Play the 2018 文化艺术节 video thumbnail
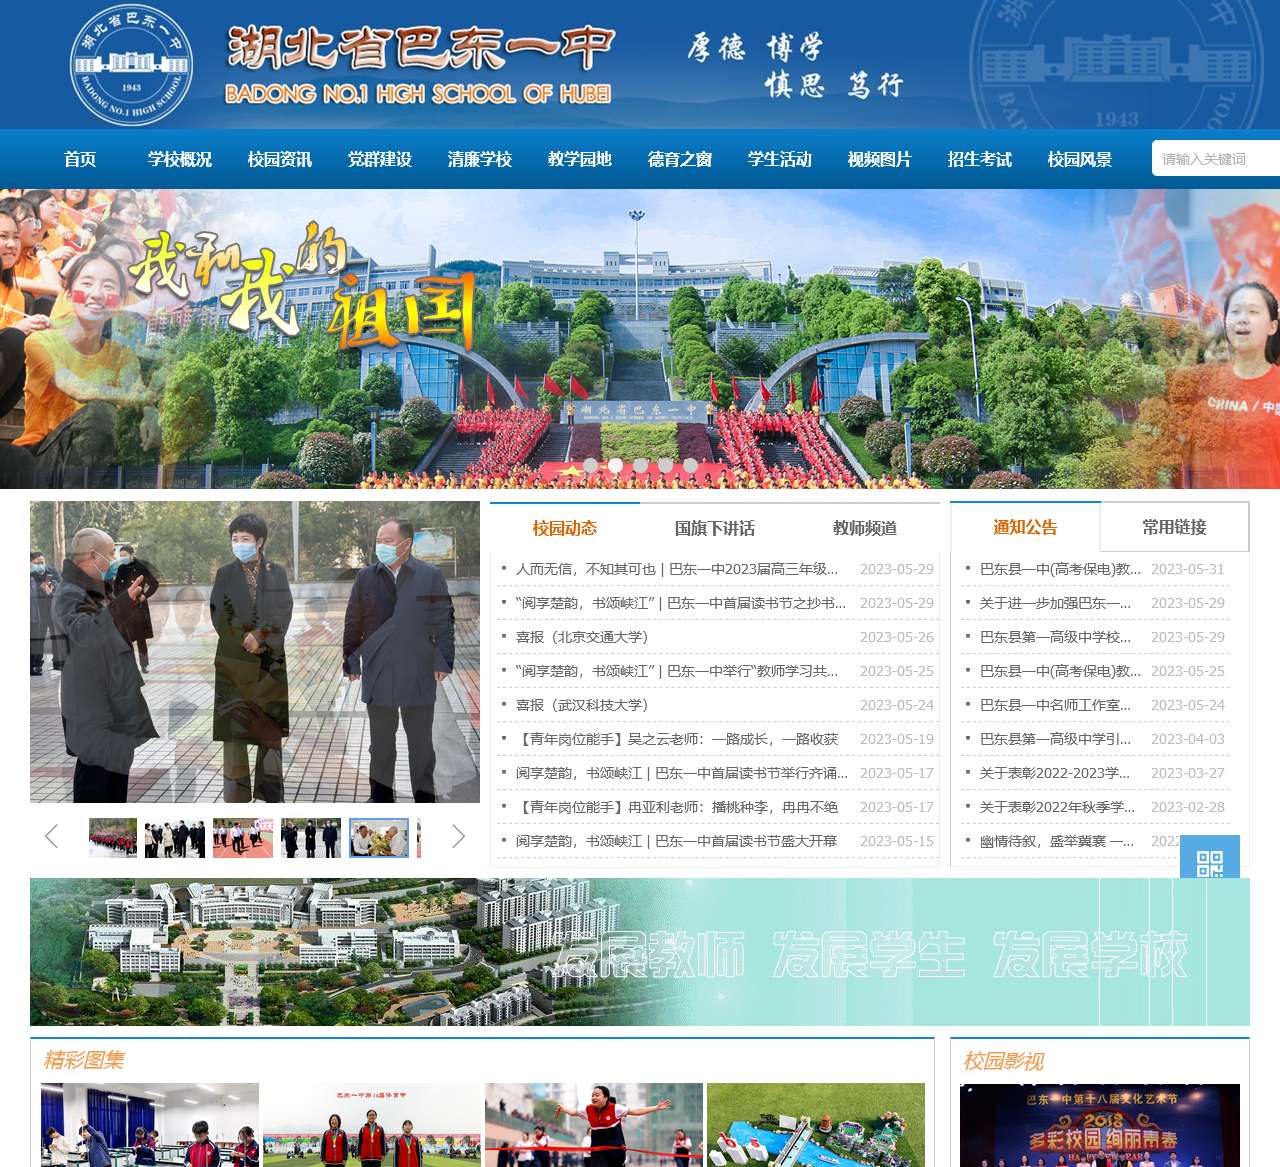 tap(1100, 1126)
